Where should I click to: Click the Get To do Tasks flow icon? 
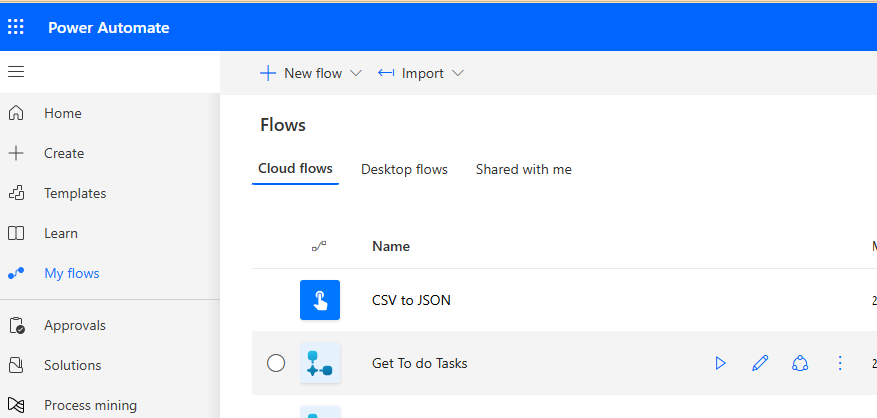click(x=320, y=363)
